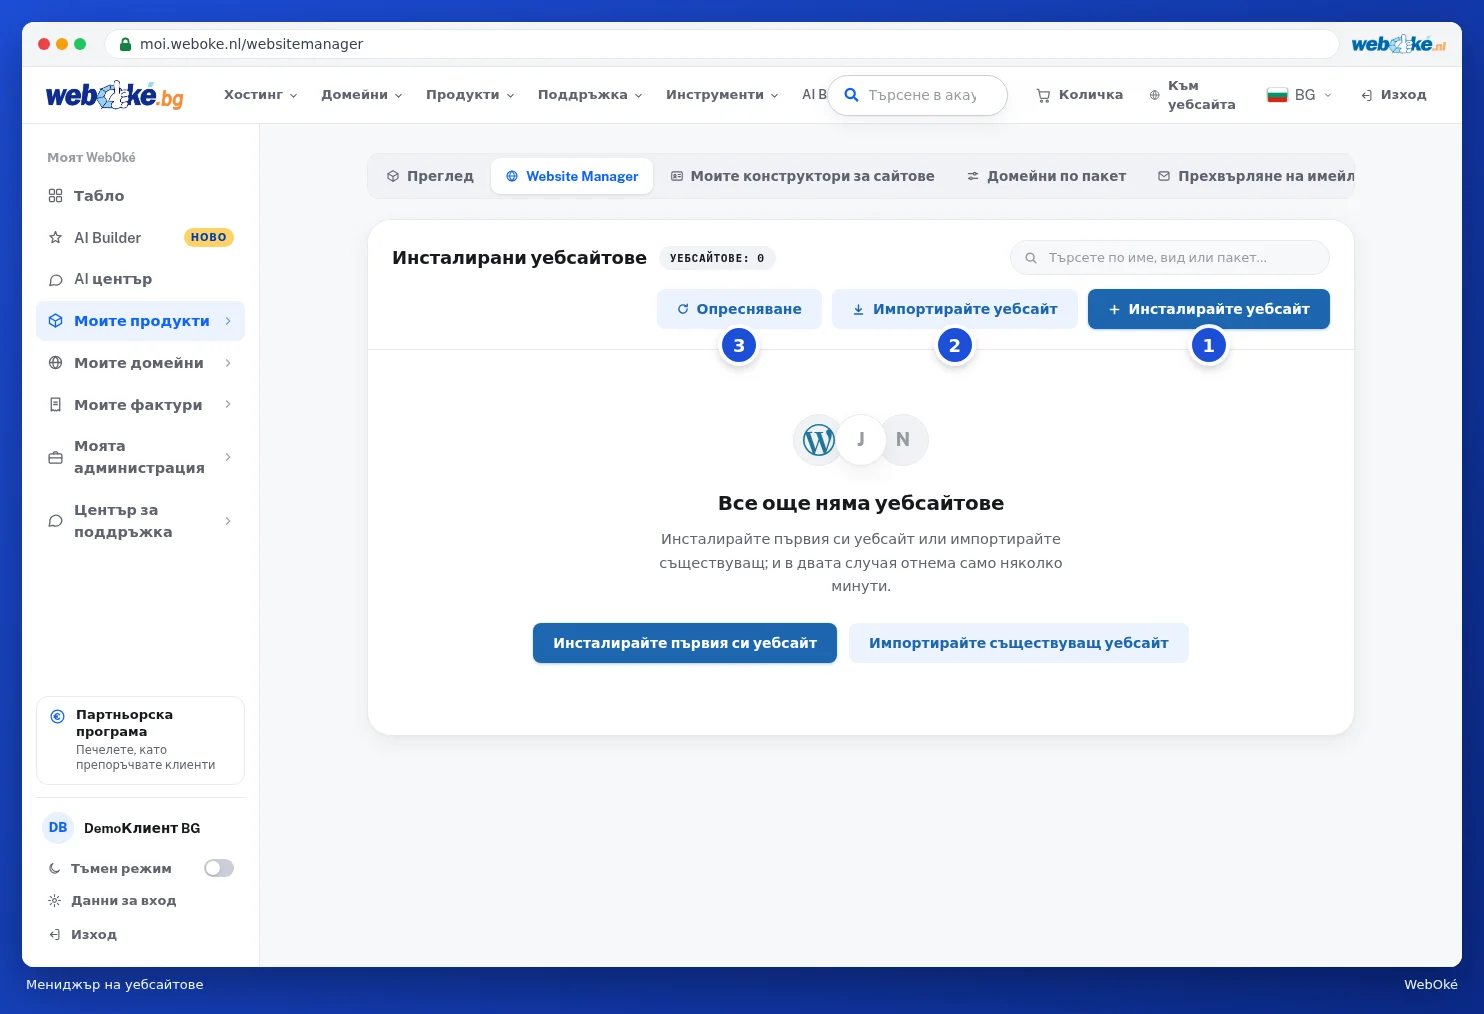The width and height of the screenshot is (1484, 1014).
Task: Click the Център за поддръжка chat icon
Action: [x=55, y=521]
